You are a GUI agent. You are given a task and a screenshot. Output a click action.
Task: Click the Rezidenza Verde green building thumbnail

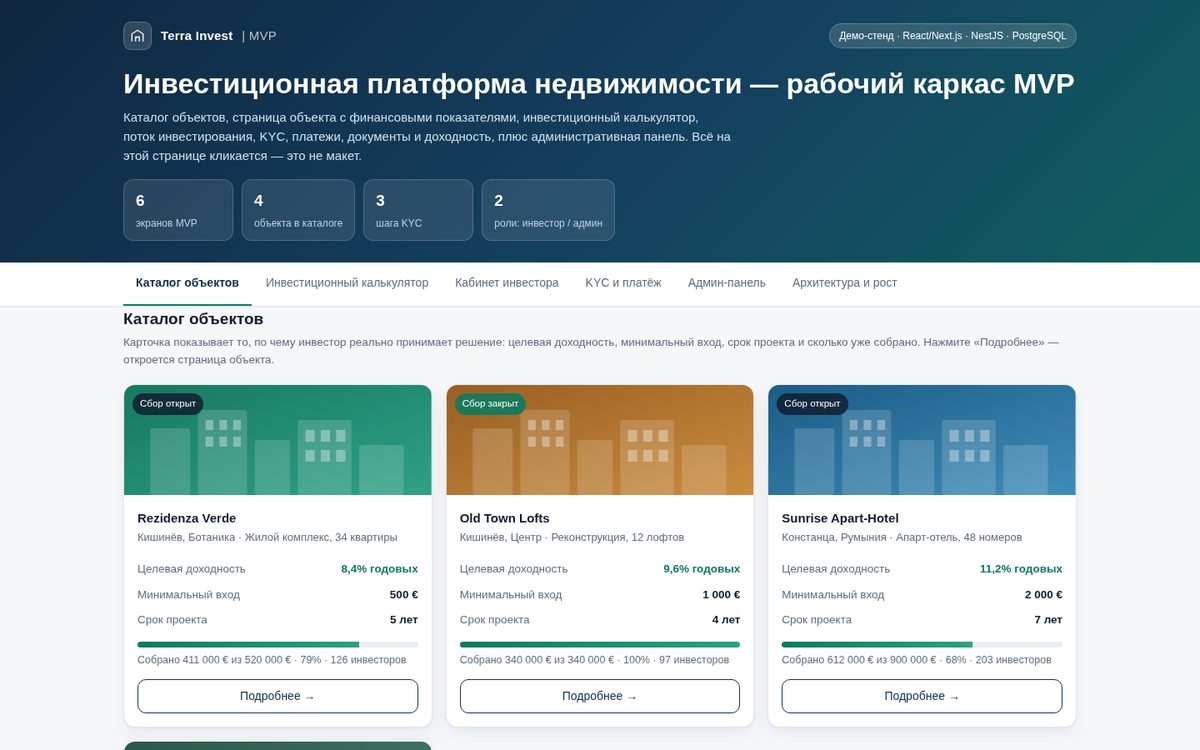(278, 440)
